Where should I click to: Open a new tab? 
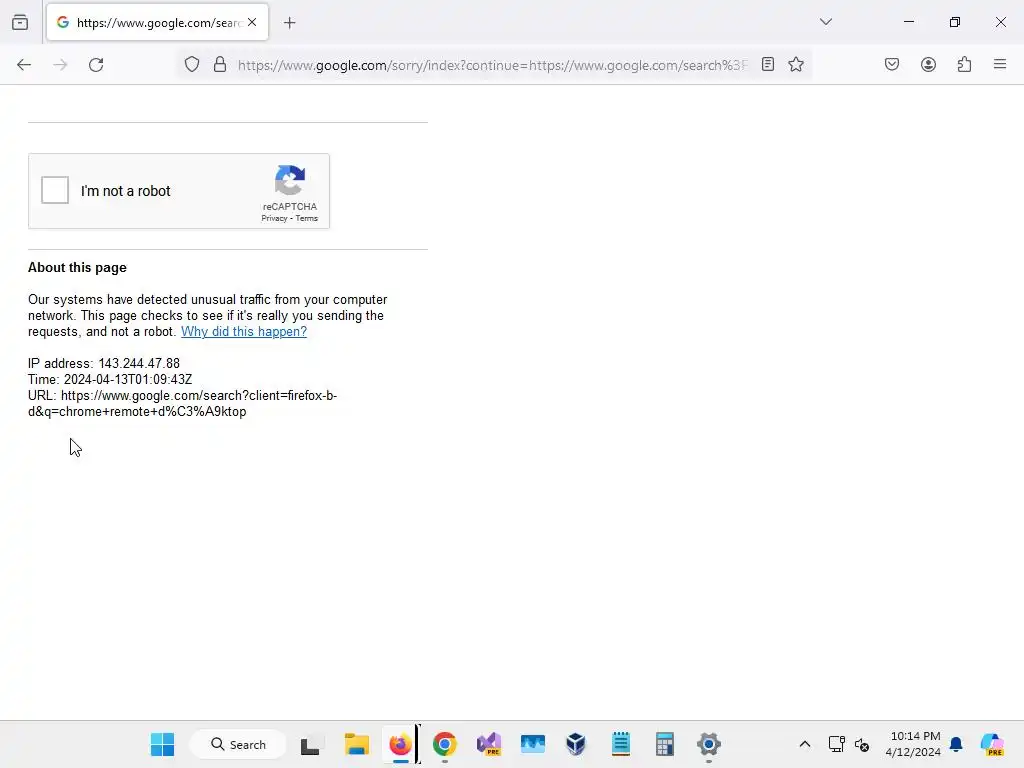290,23
